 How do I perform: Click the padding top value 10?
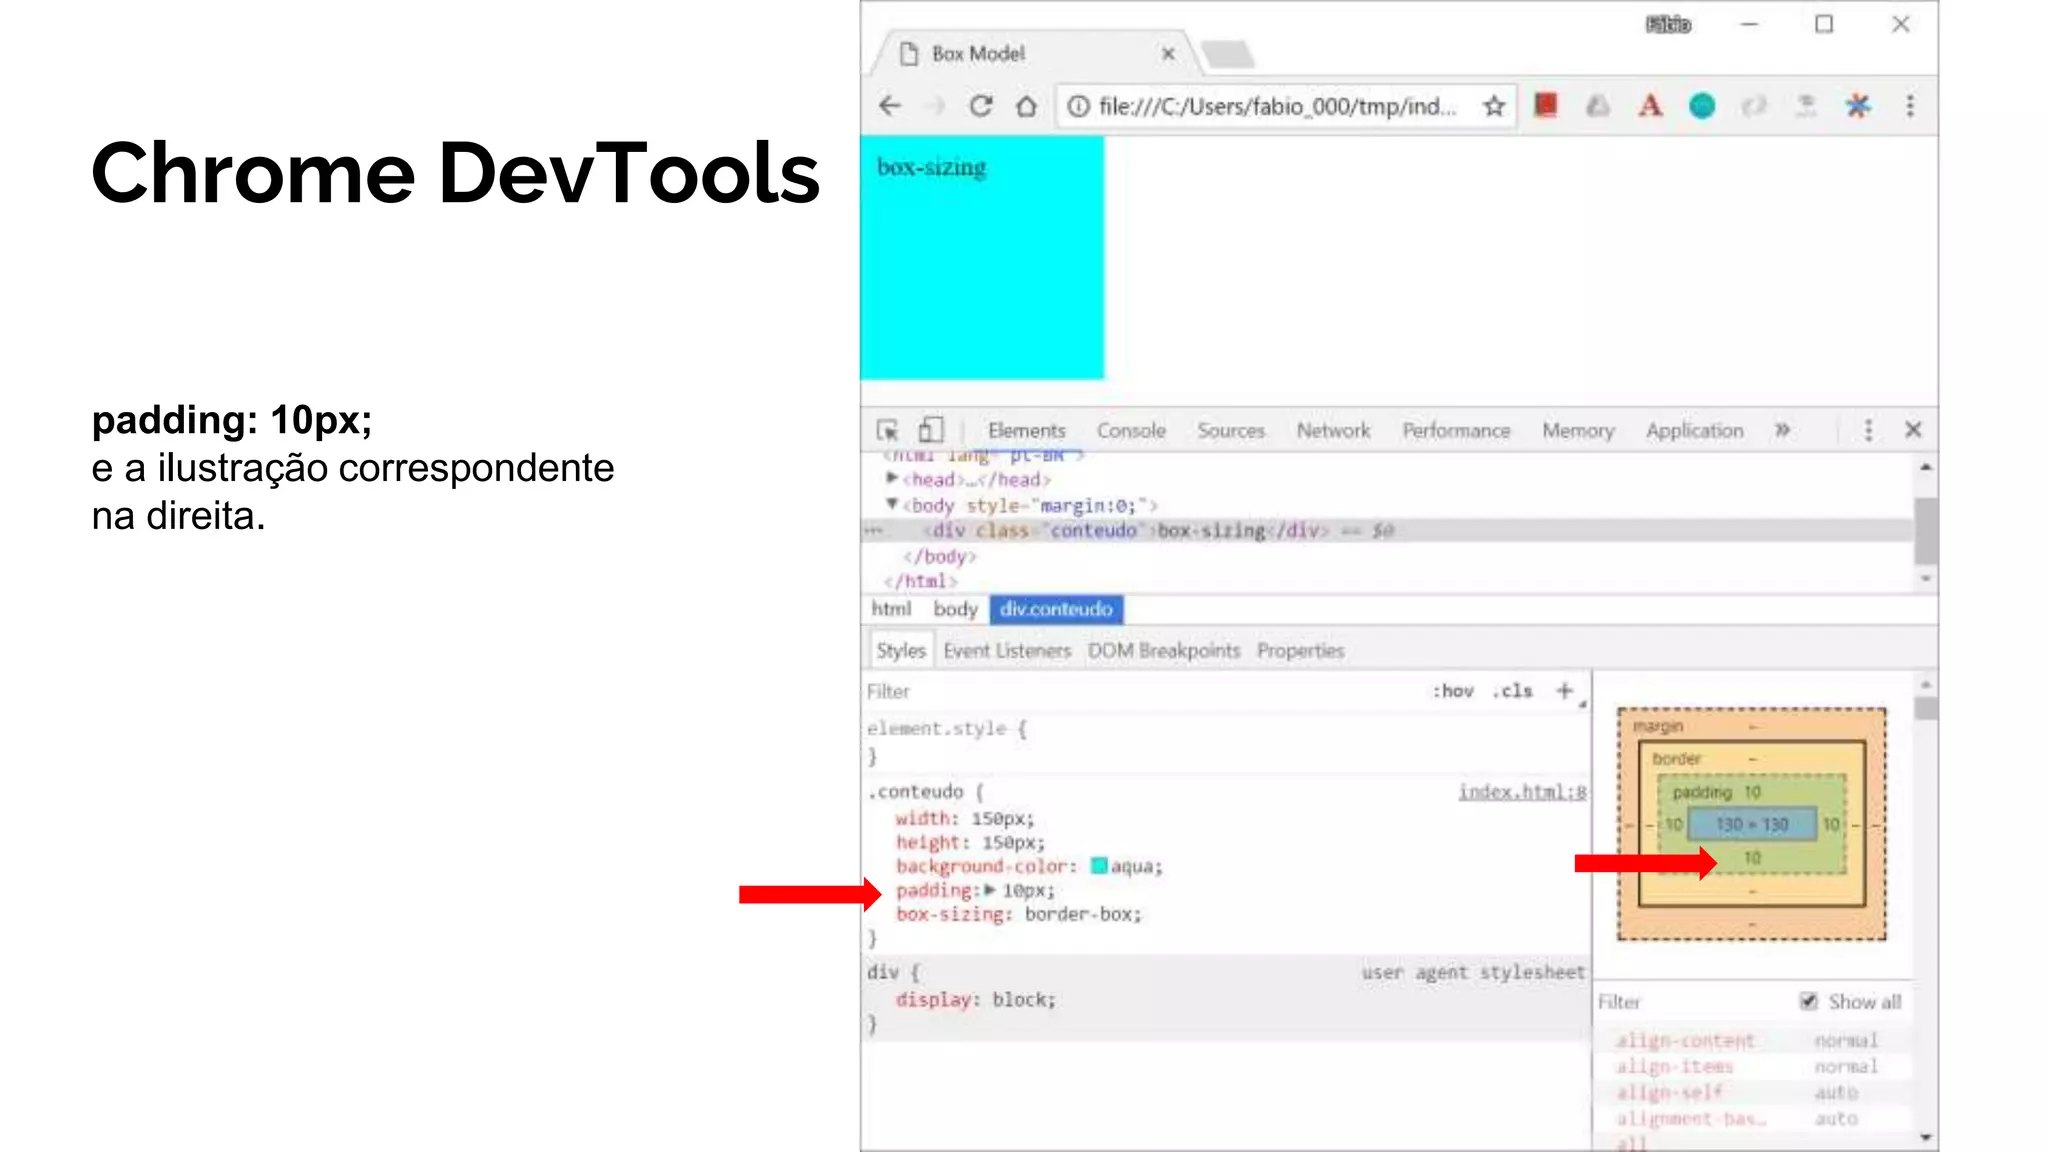(x=1753, y=792)
